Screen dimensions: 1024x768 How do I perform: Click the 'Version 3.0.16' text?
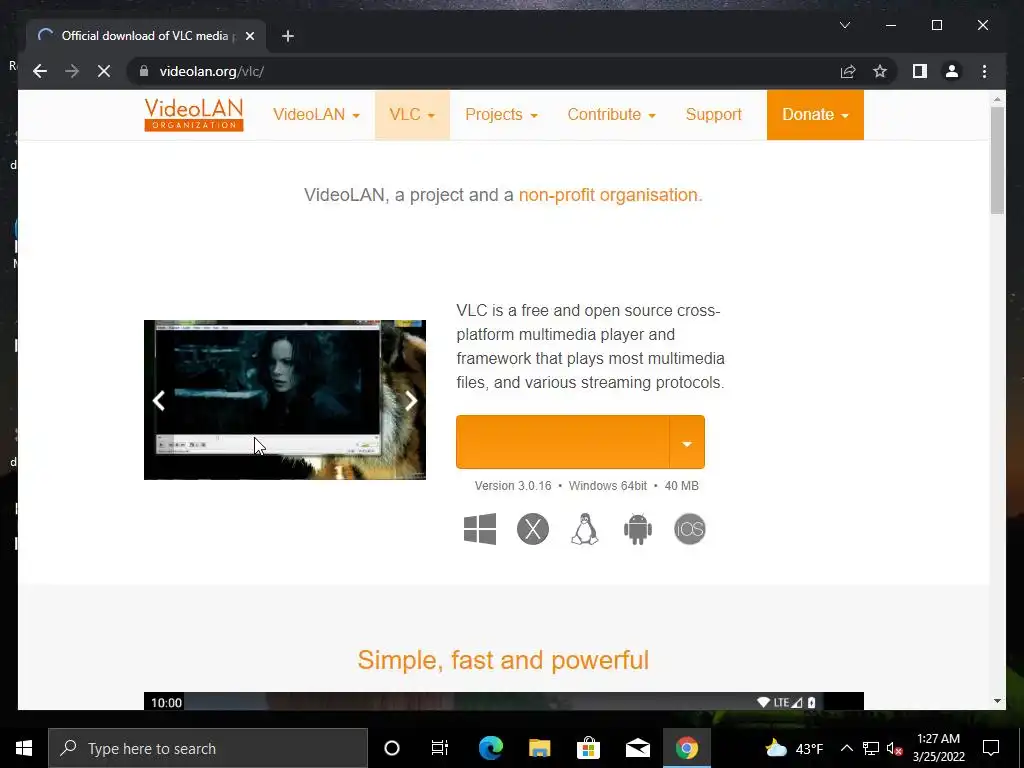point(513,486)
